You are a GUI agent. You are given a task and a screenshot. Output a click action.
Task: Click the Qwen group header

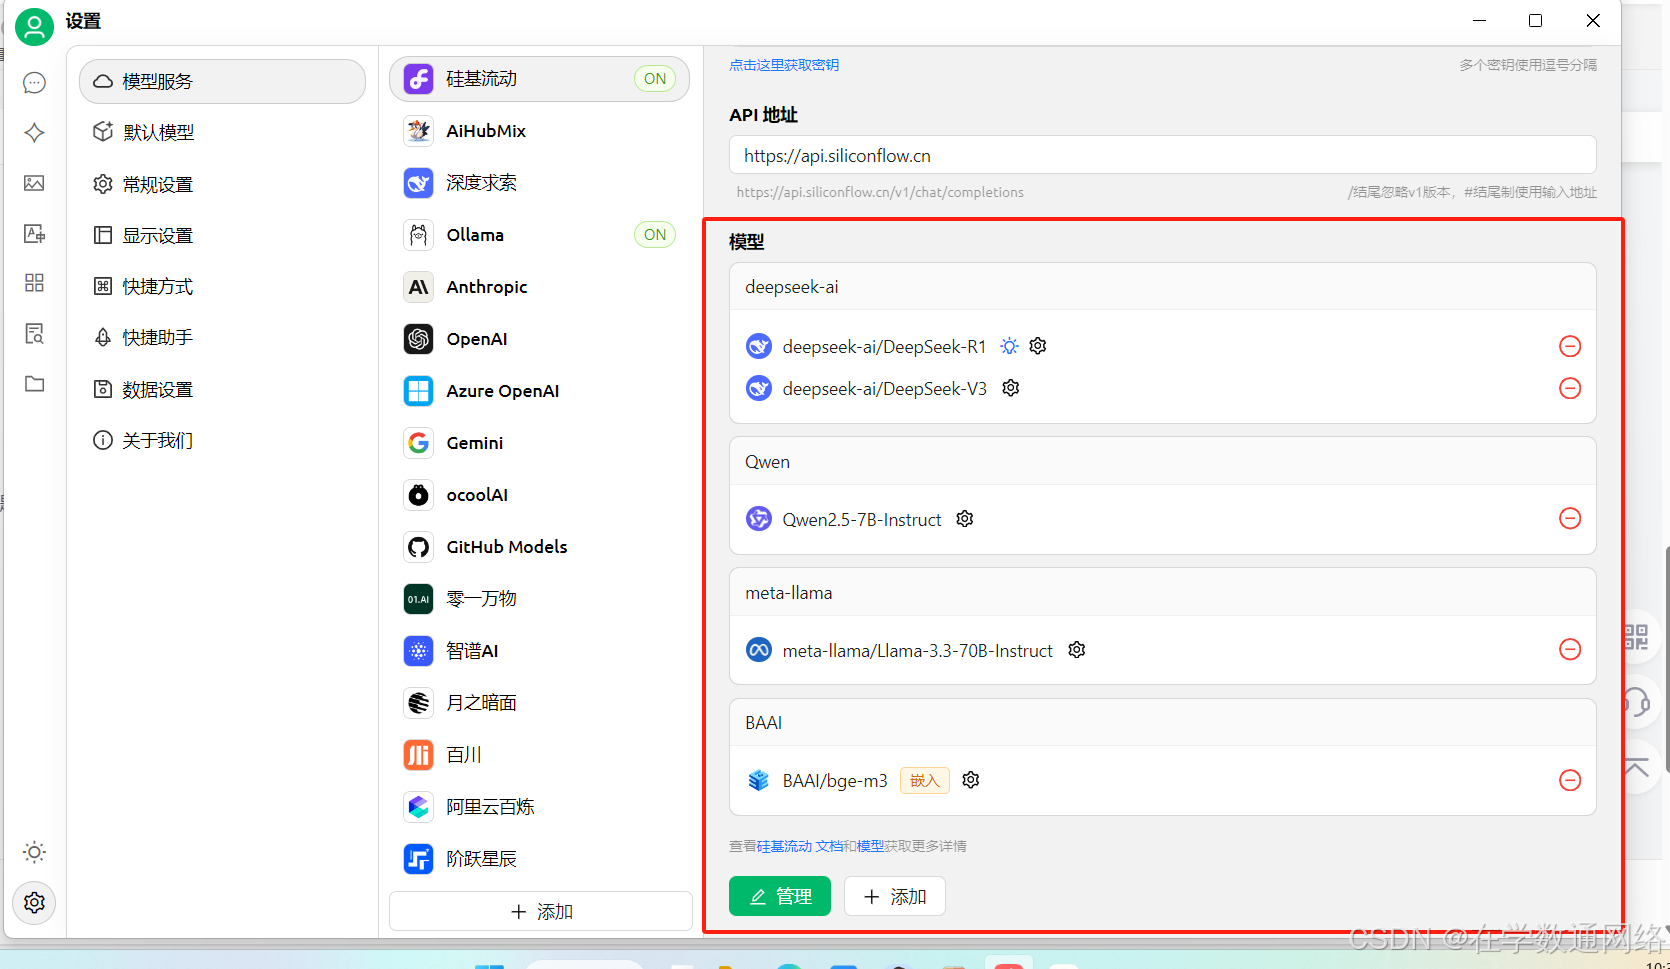click(x=1163, y=462)
